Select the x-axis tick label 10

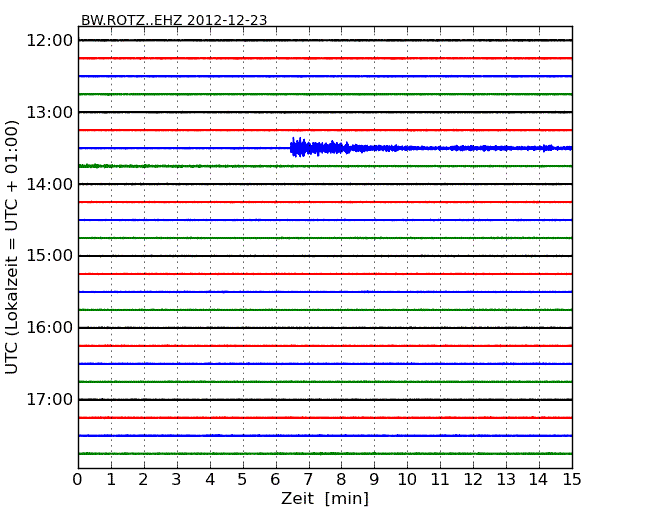[x=407, y=480]
